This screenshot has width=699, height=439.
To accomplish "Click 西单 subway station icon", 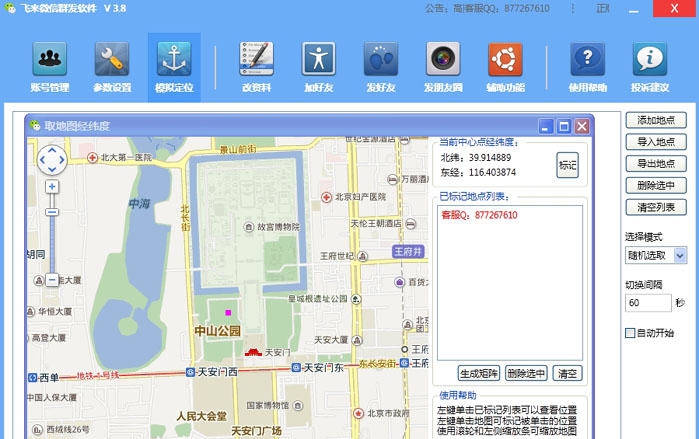I will 33,377.
